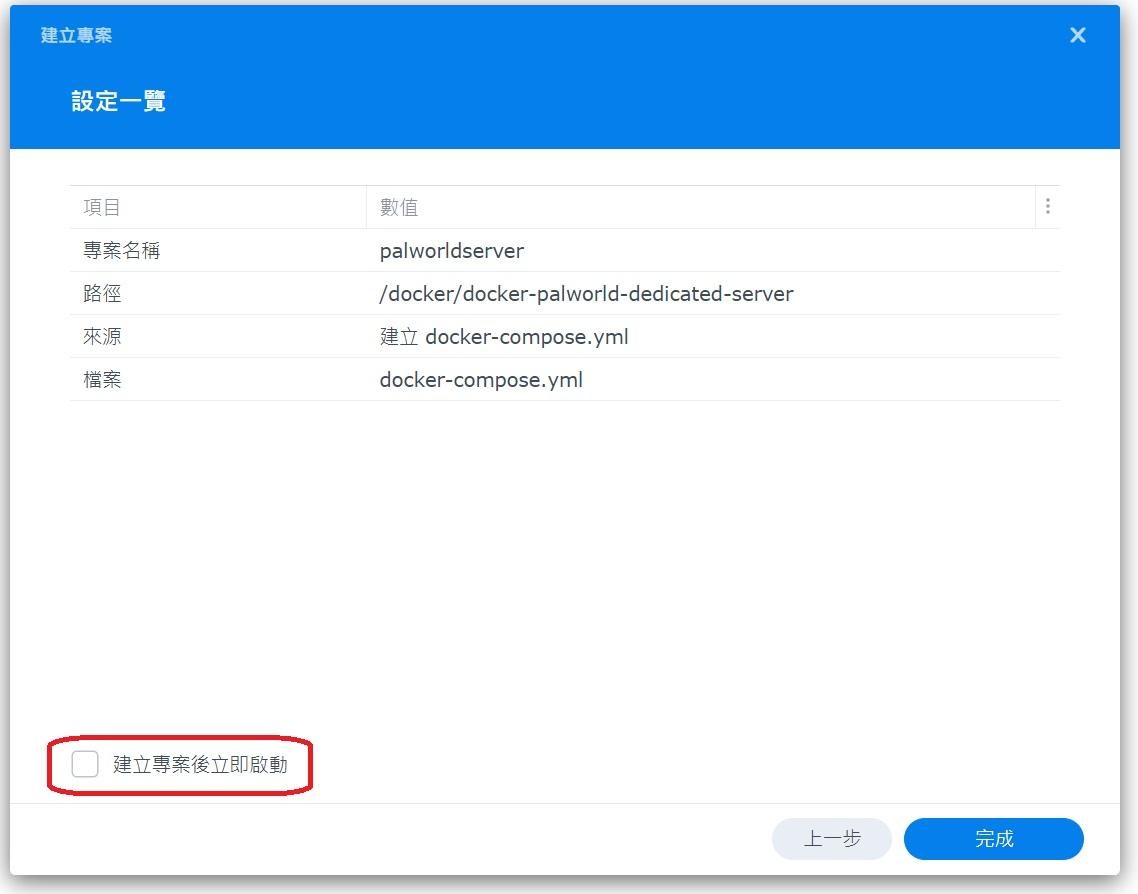1138x894 pixels.
Task: Open the column options three-dot menu
Action: [1047, 207]
